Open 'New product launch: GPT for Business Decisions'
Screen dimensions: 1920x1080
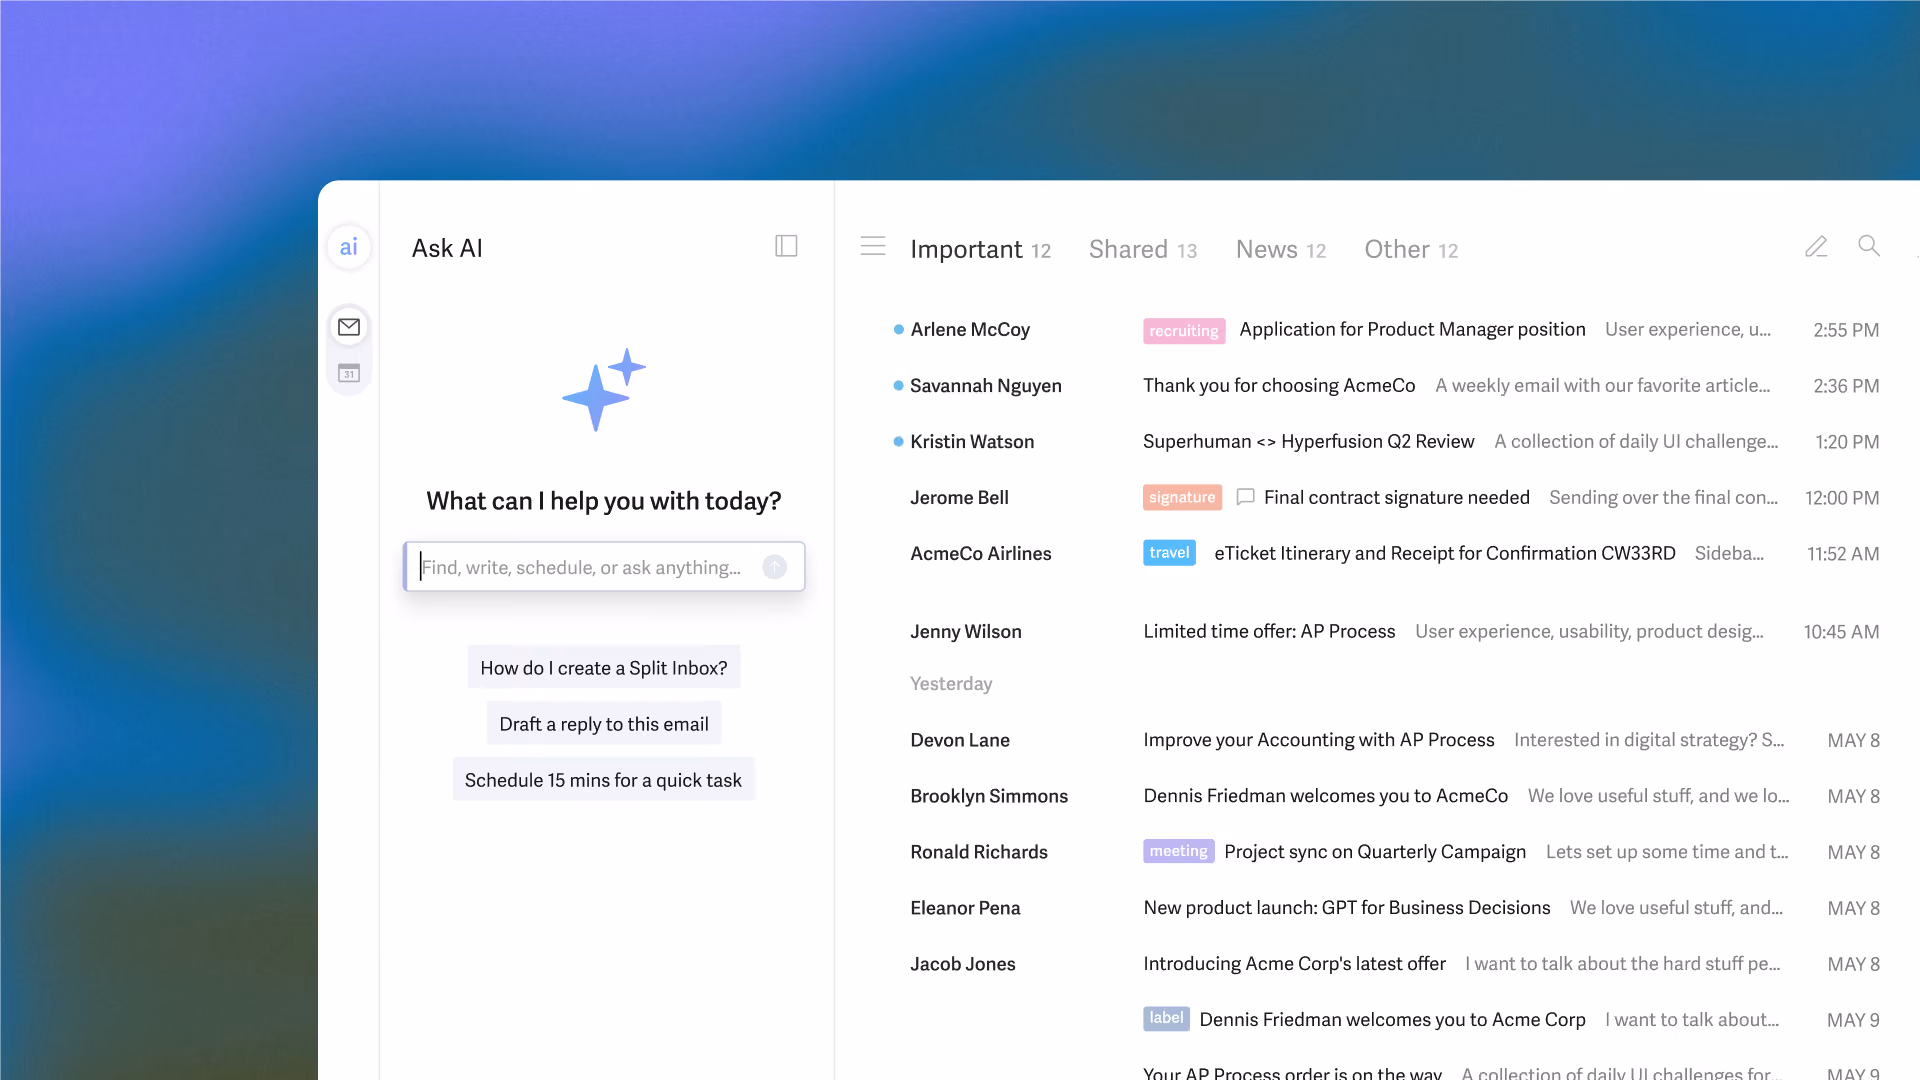[1346, 907]
